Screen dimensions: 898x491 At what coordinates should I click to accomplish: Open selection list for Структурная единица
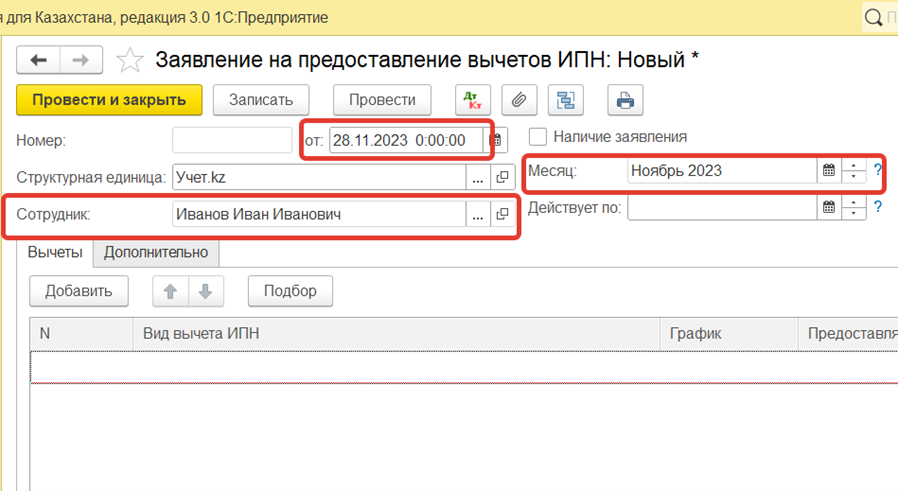pos(477,178)
